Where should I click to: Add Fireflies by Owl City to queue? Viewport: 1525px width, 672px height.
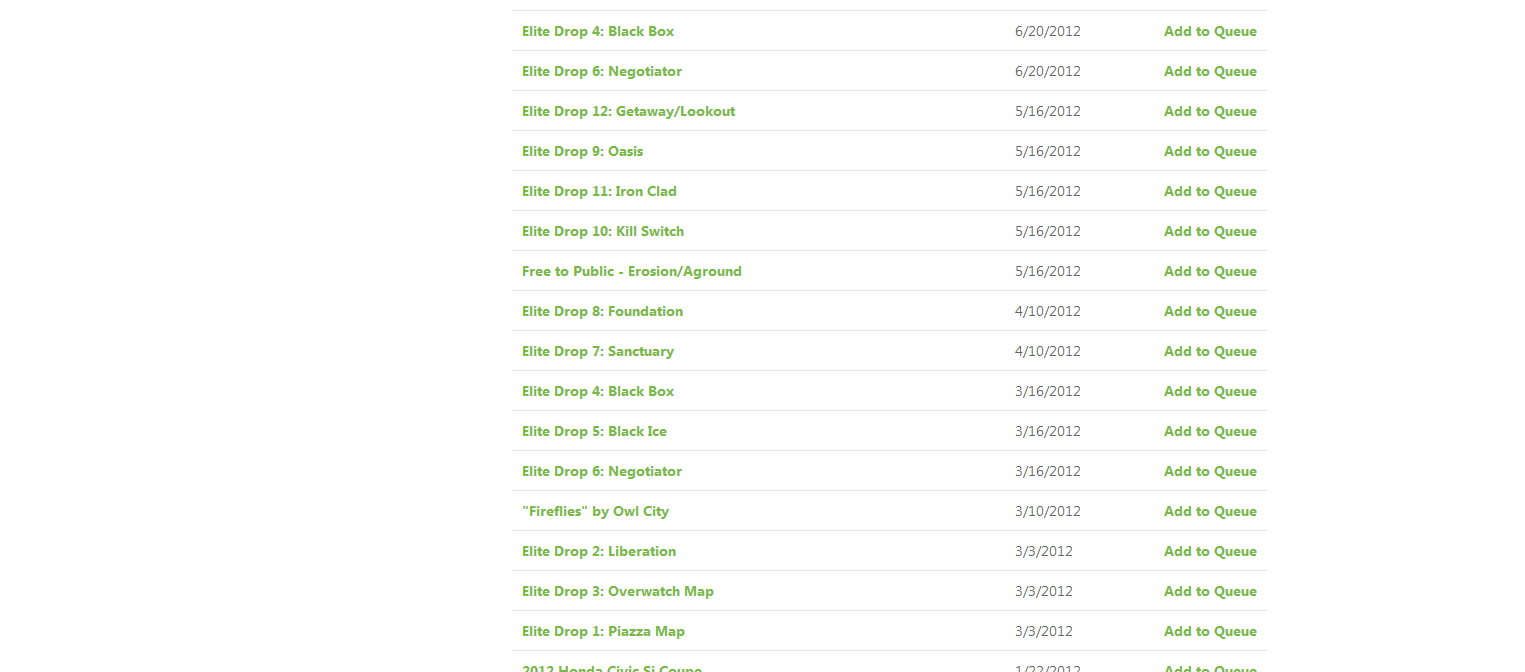(1210, 511)
